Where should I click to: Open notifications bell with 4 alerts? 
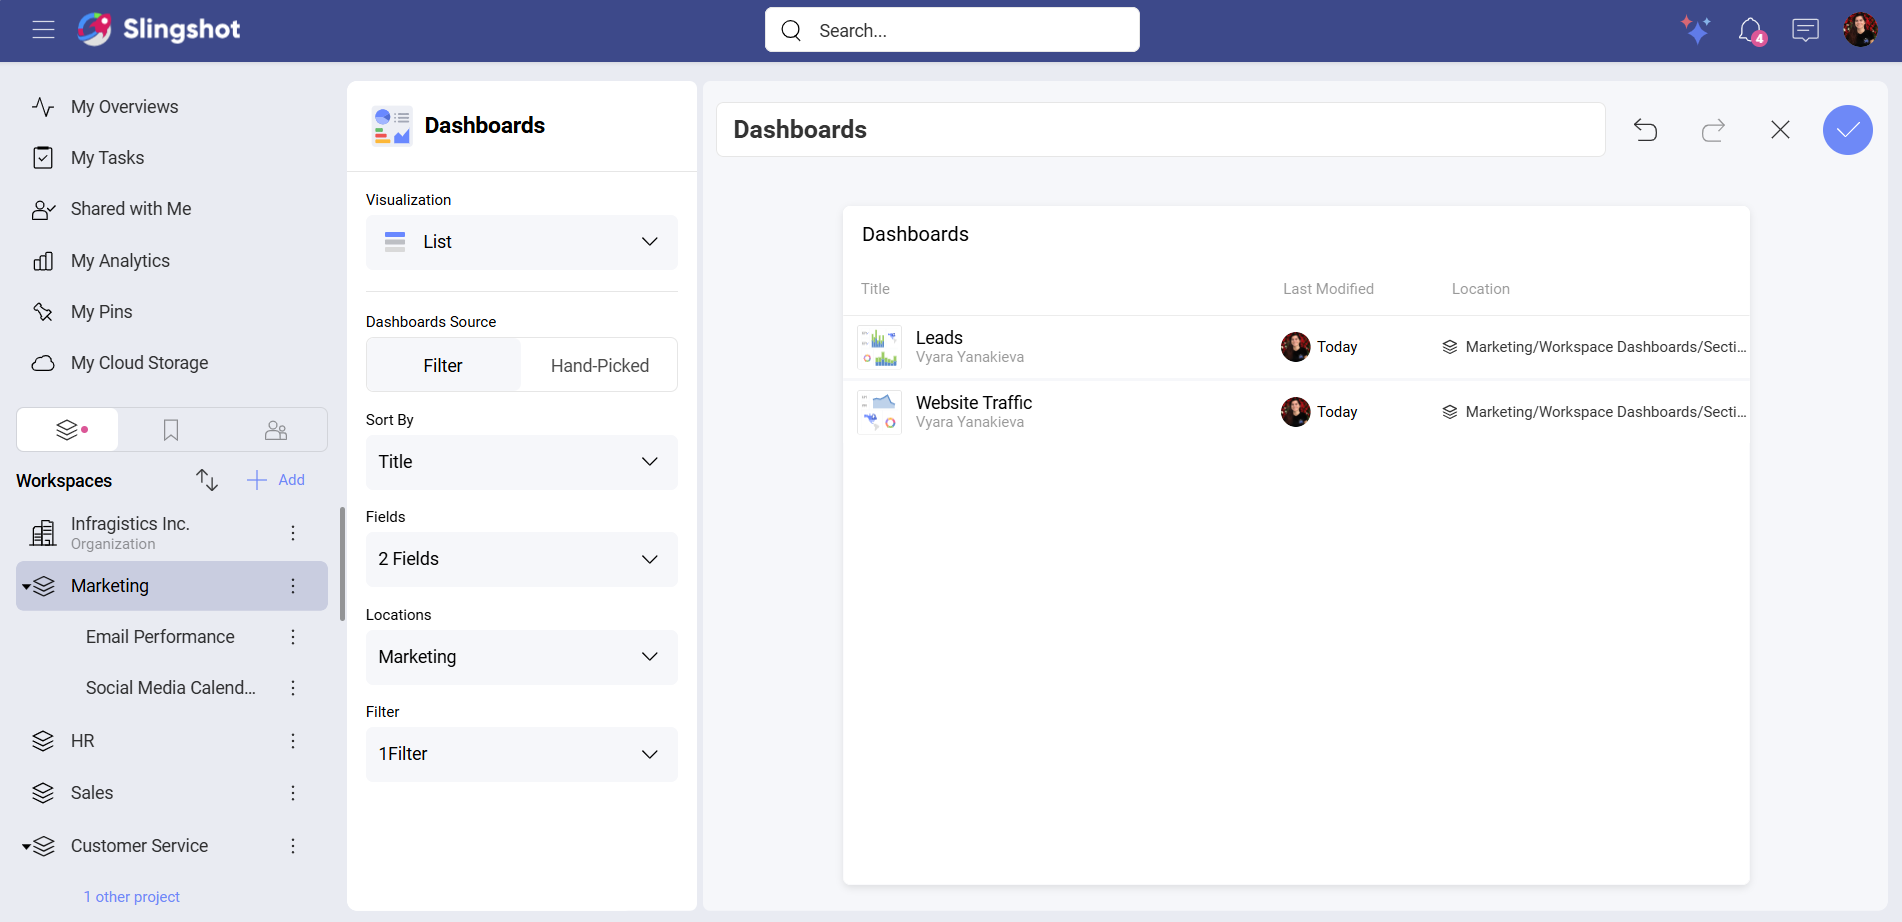(1751, 30)
